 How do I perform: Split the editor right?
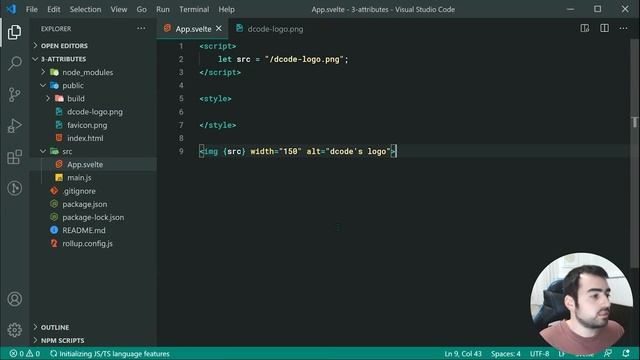[604, 28]
